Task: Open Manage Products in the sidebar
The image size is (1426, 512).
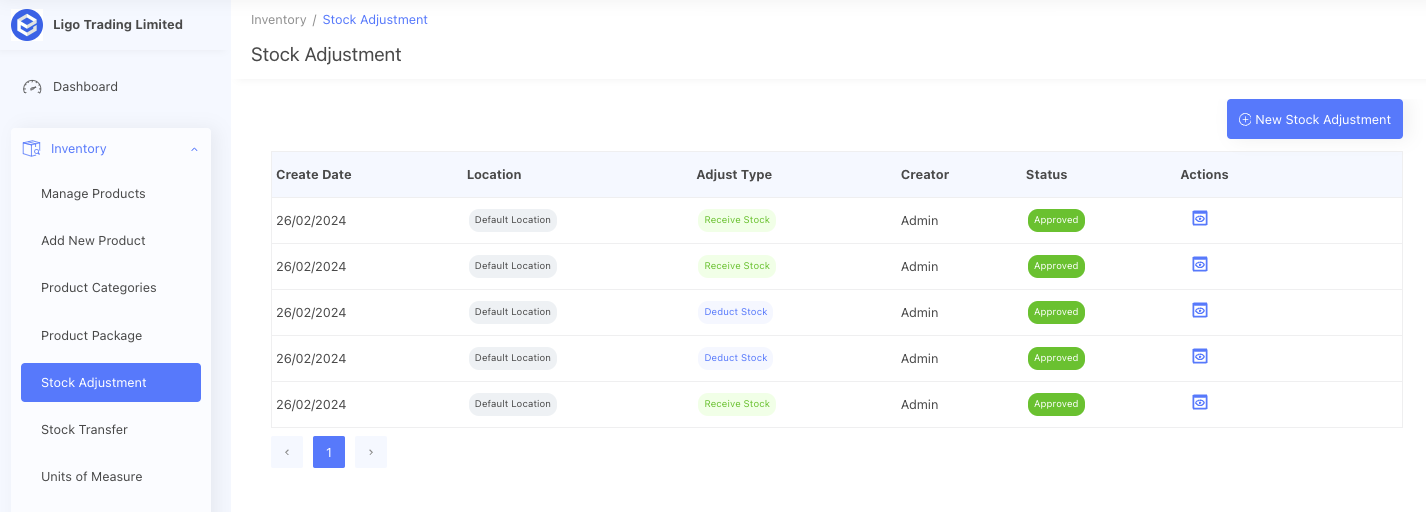Action: 93,194
